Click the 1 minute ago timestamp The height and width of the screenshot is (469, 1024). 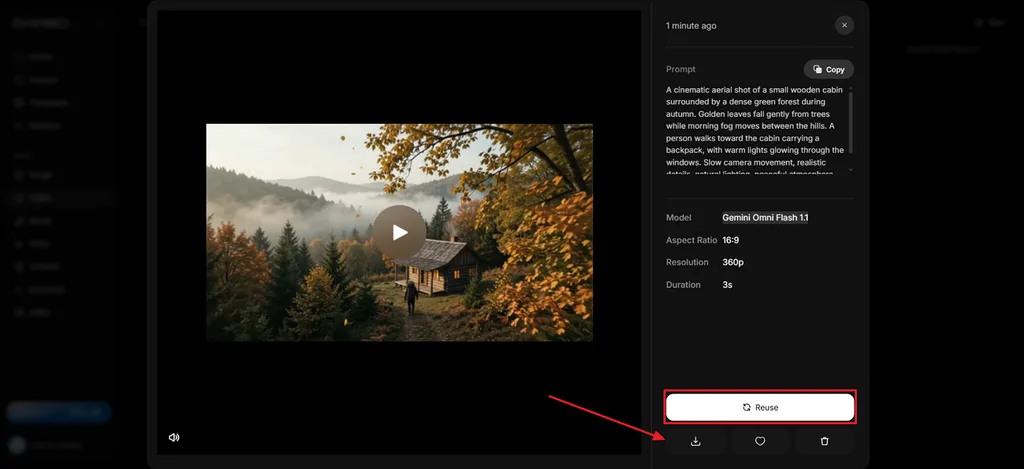click(x=691, y=25)
